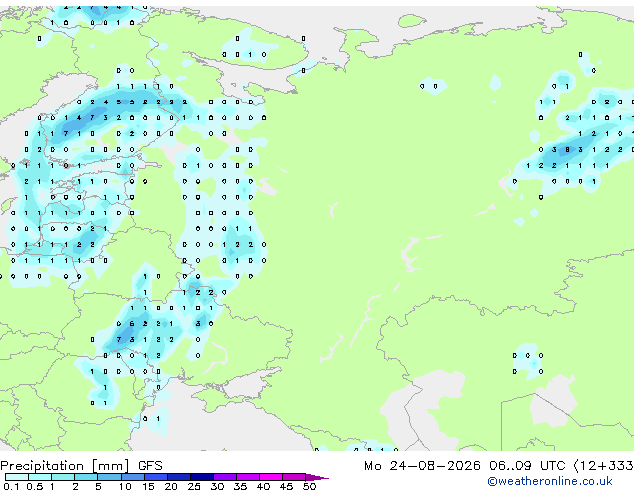
Task: Click the '50' legend scale label
Action: point(309,486)
